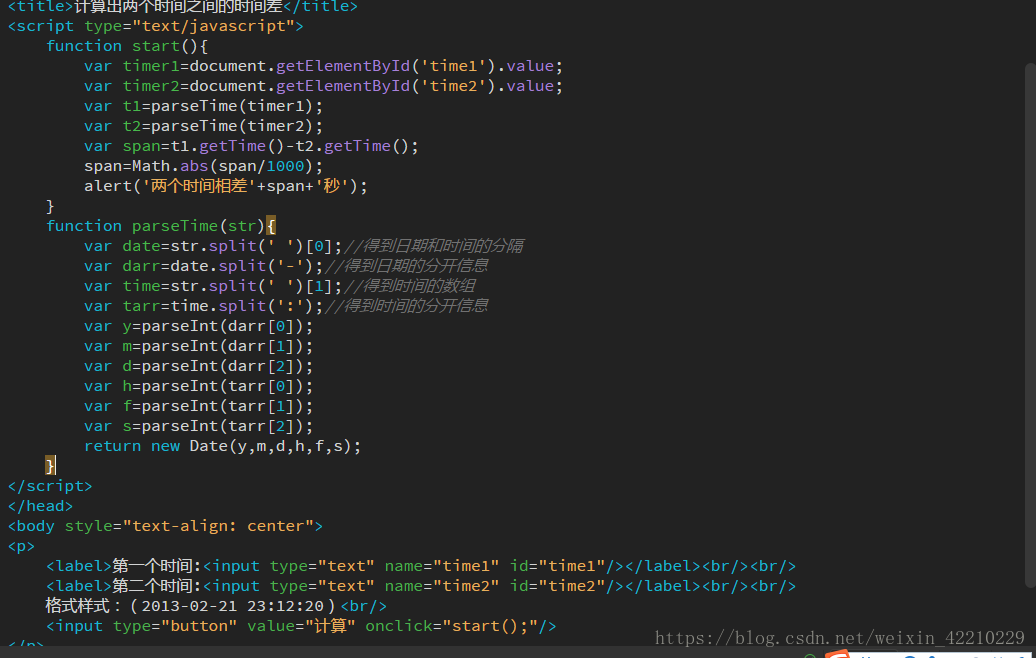Screen dimensions: 1036x658
Task: Click the 'var m=parseInt(darr[1]);' line
Action: [198, 346]
